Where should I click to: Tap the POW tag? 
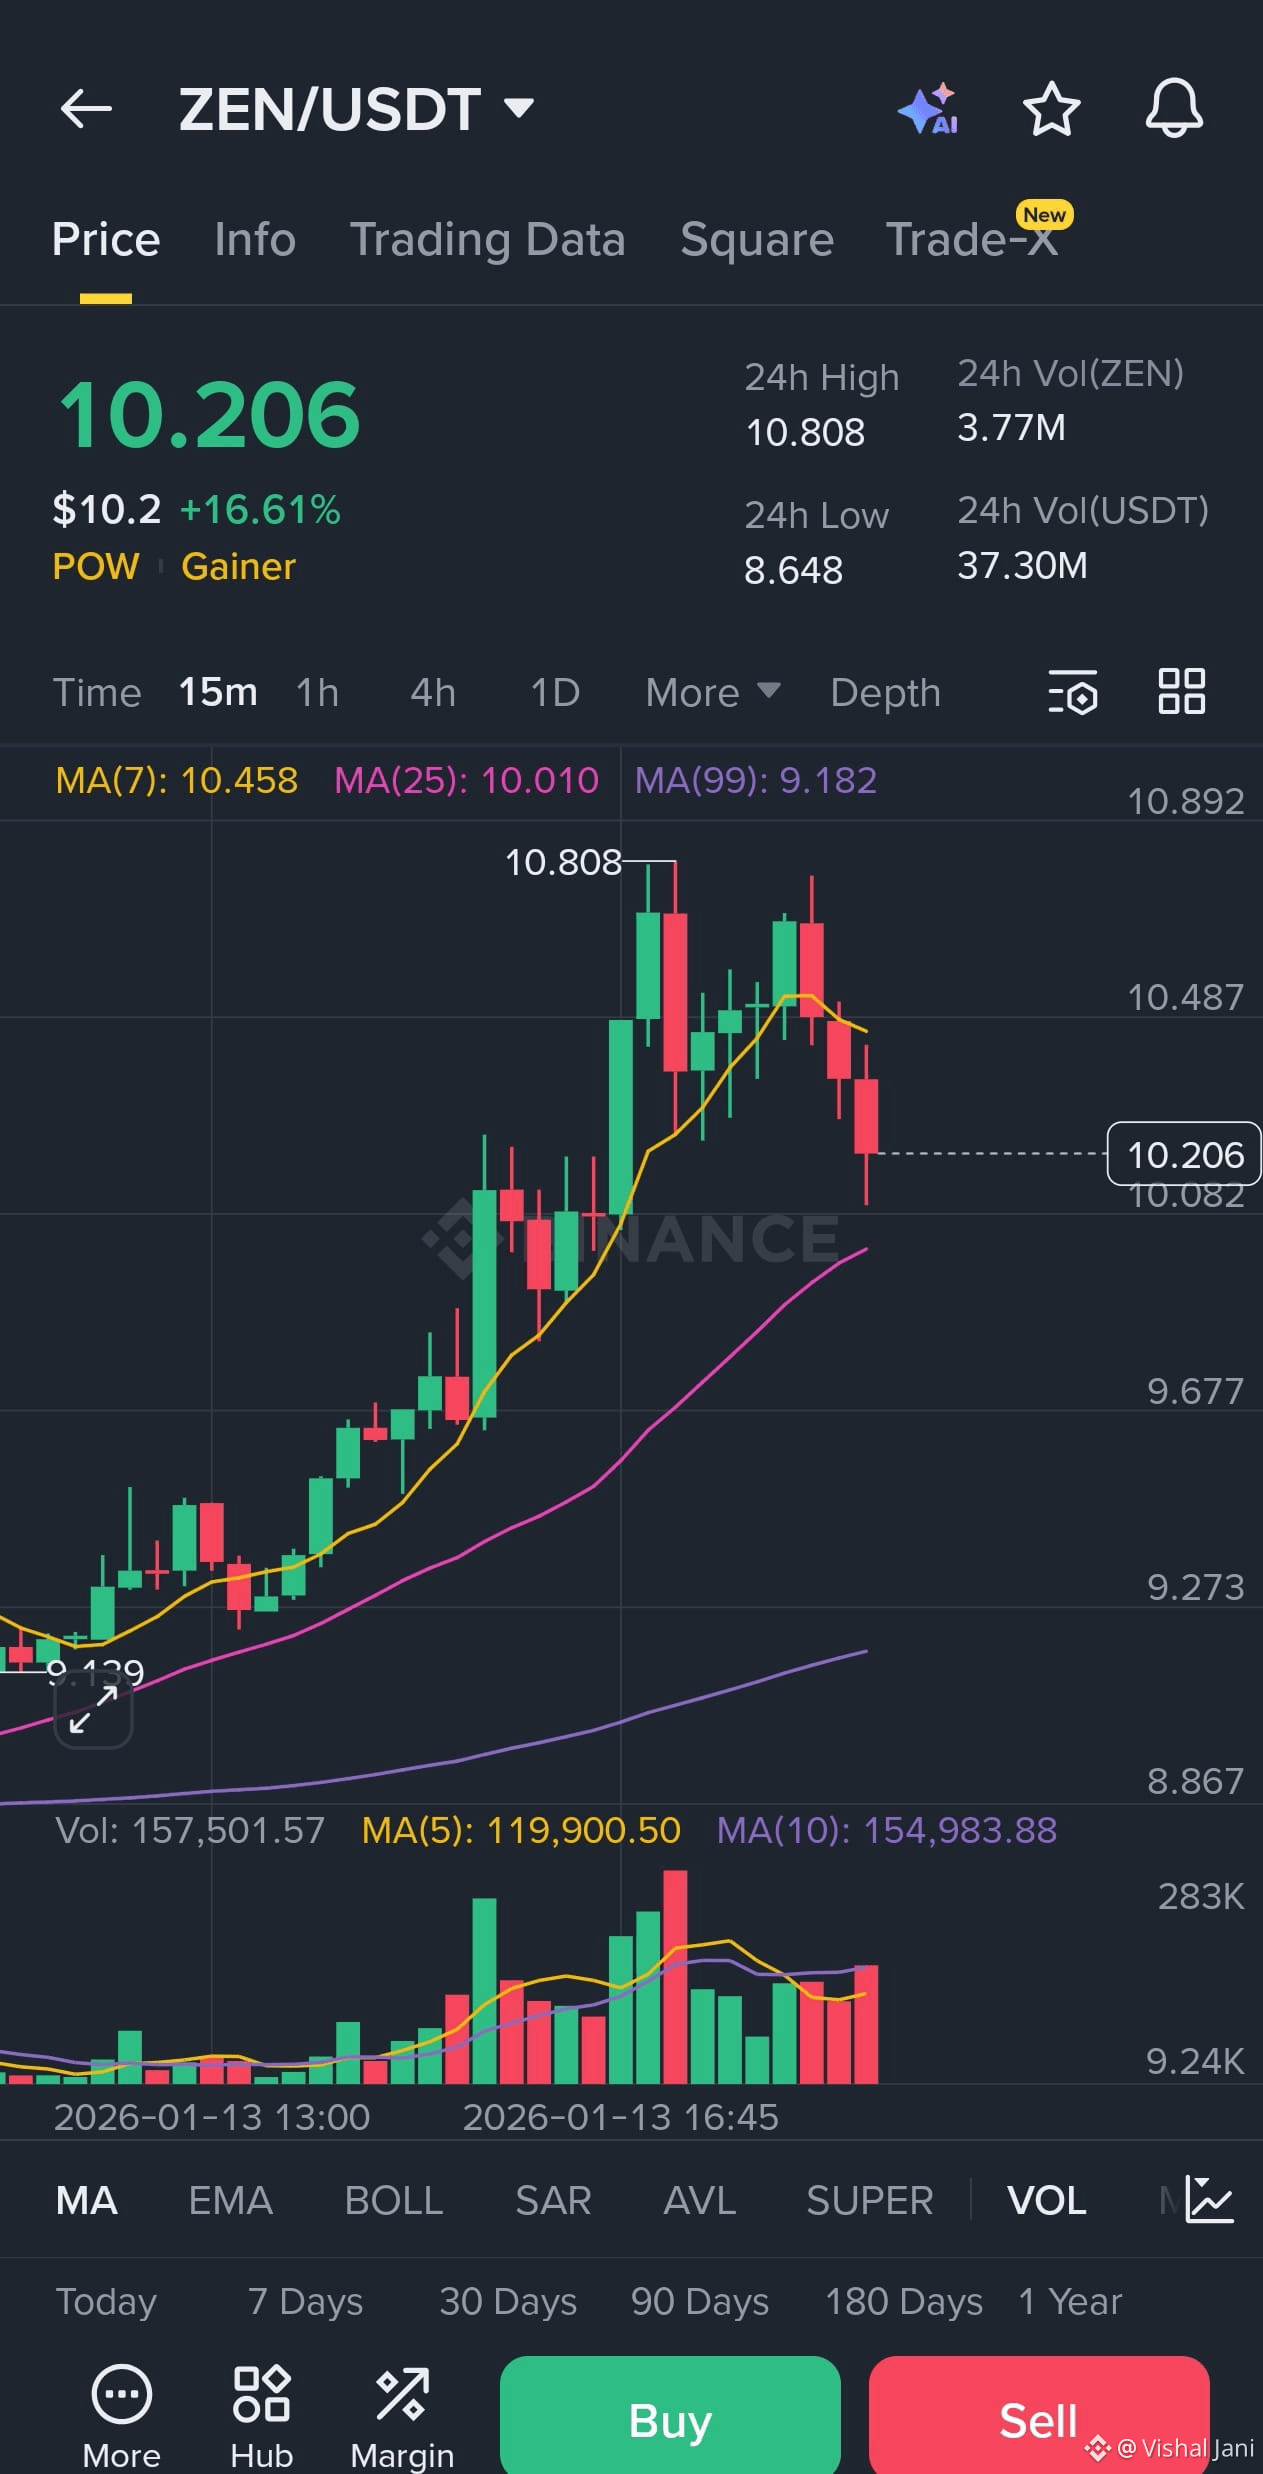point(96,566)
